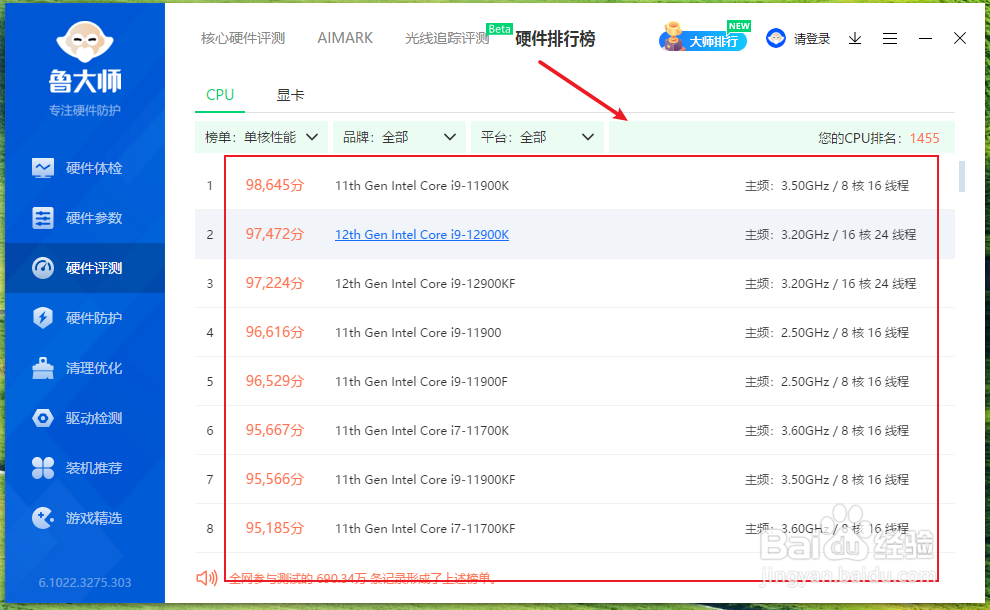Click the list vertical scrollbar thumb
Screen dimensions: 990x610
[962, 176]
